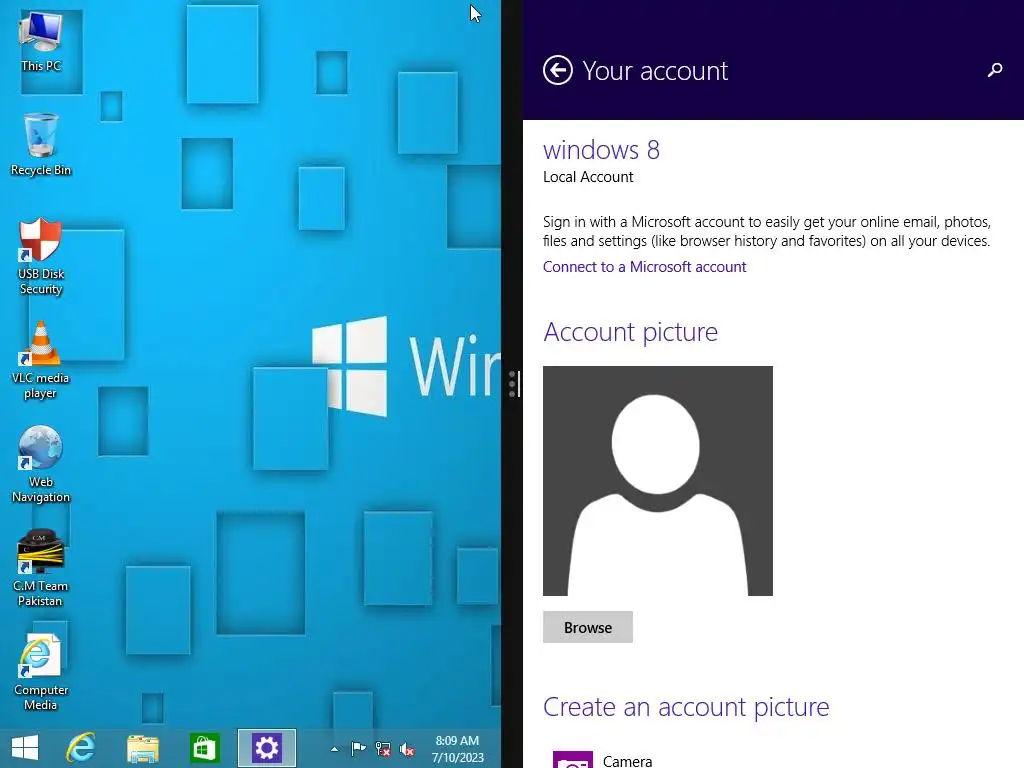Click the Browse button for account picture
The height and width of the screenshot is (768, 1024).
[587, 627]
